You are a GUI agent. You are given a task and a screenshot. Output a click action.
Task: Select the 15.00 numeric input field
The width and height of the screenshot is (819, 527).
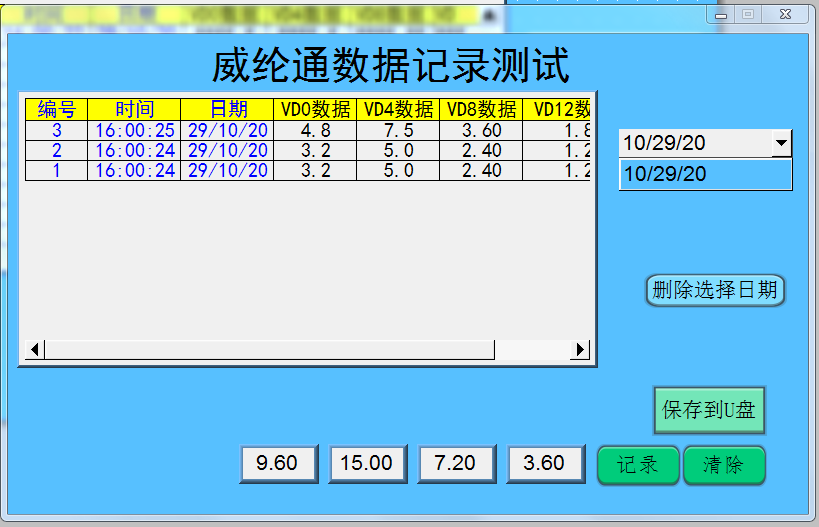(x=367, y=464)
